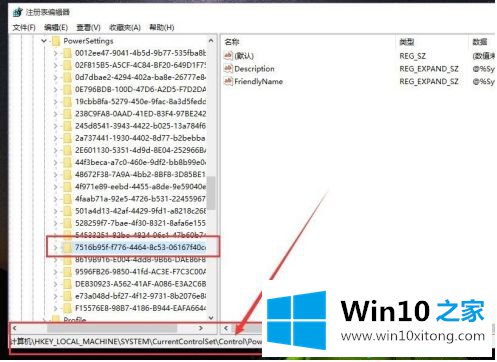Screen dimensions: 497x362
Task: Click folder icon of 2E601130-5351 key
Action: [67, 150]
